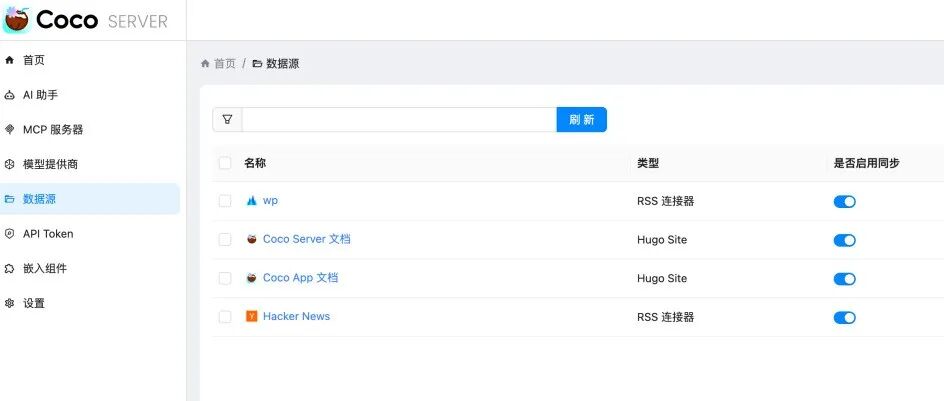Turn off sync for Hacker News
This screenshot has width=944, height=401.
pyautogui.click(x=845, y=317)
